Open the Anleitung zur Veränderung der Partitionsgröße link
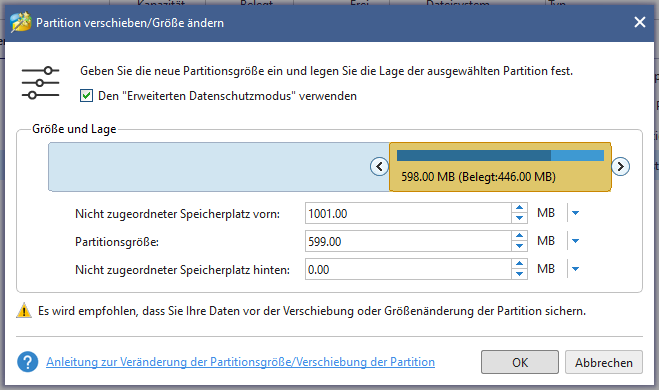The width and height of the screenshot is (659, 390). click(240, 362)
